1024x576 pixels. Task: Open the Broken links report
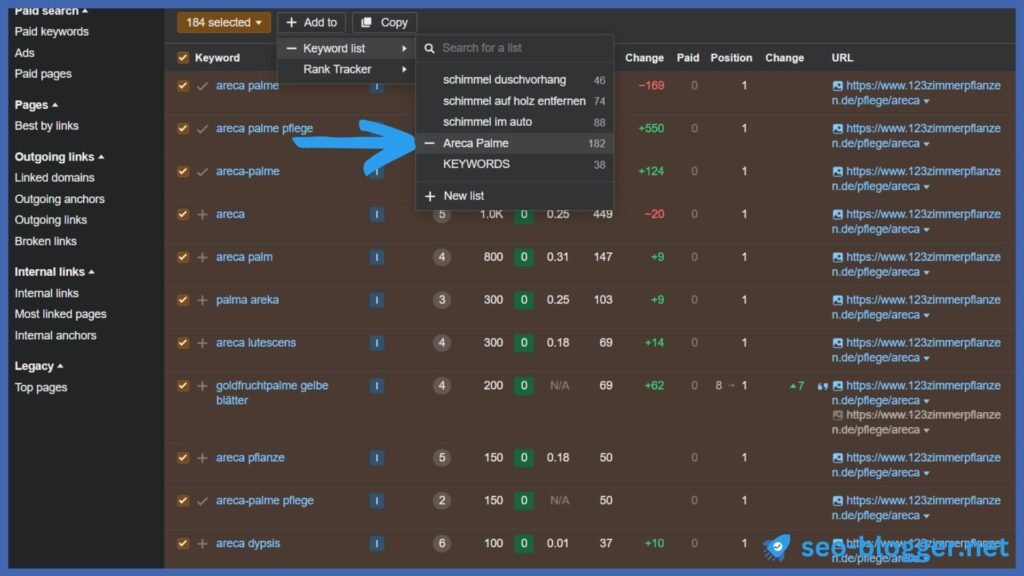pyautogui.click(x=46, y=241)
